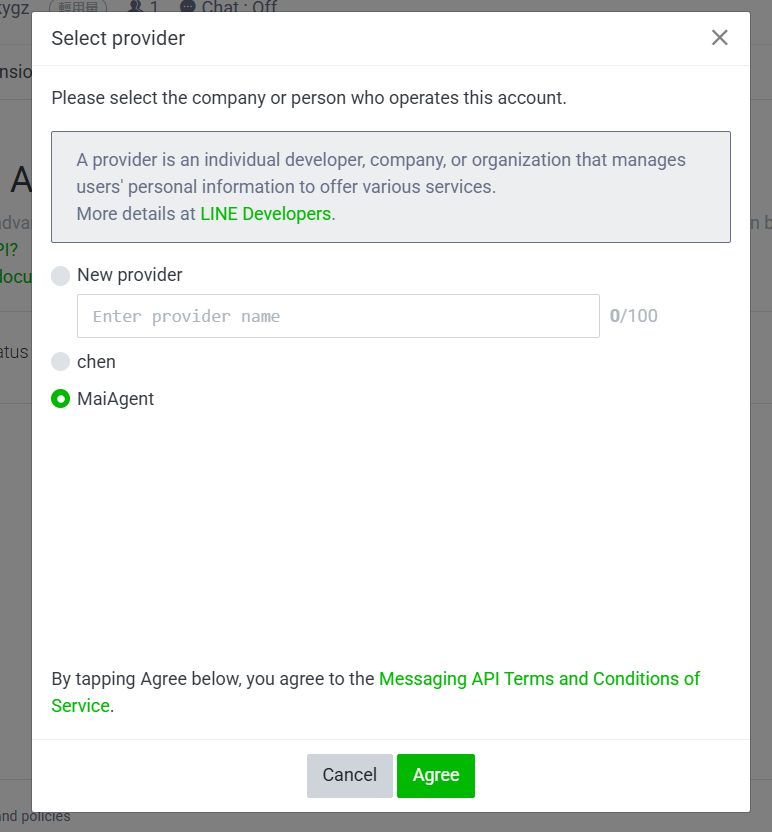
Task: Select the MaiAgent radio button
Action: click(61, 399)
